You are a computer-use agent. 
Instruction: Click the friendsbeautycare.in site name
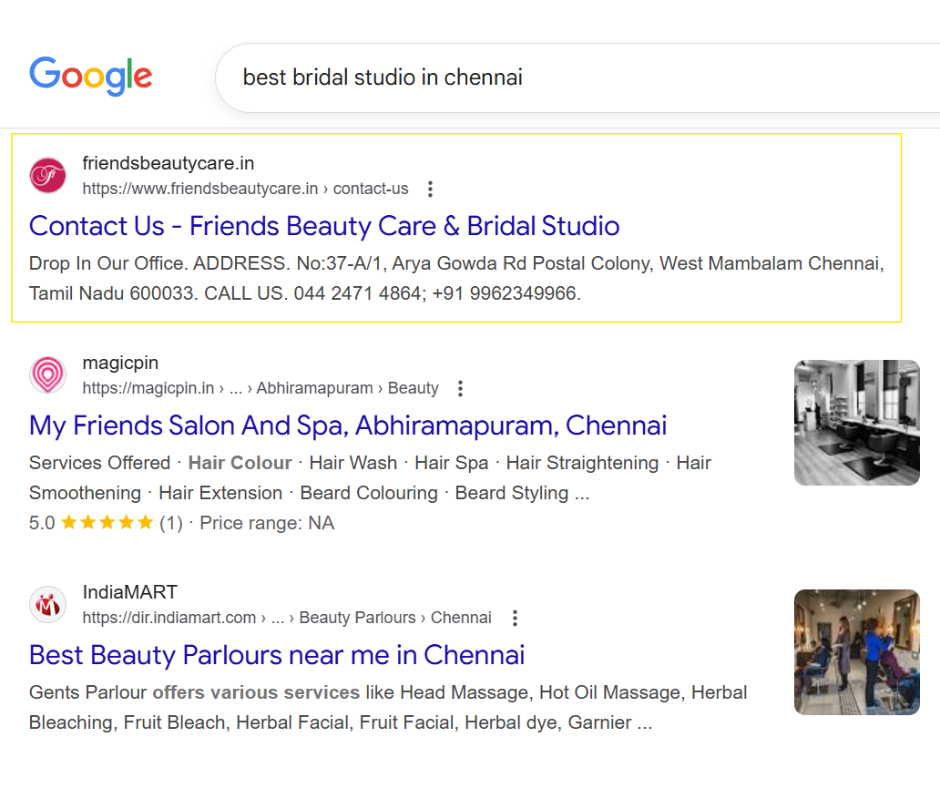(x=168, y=163)
